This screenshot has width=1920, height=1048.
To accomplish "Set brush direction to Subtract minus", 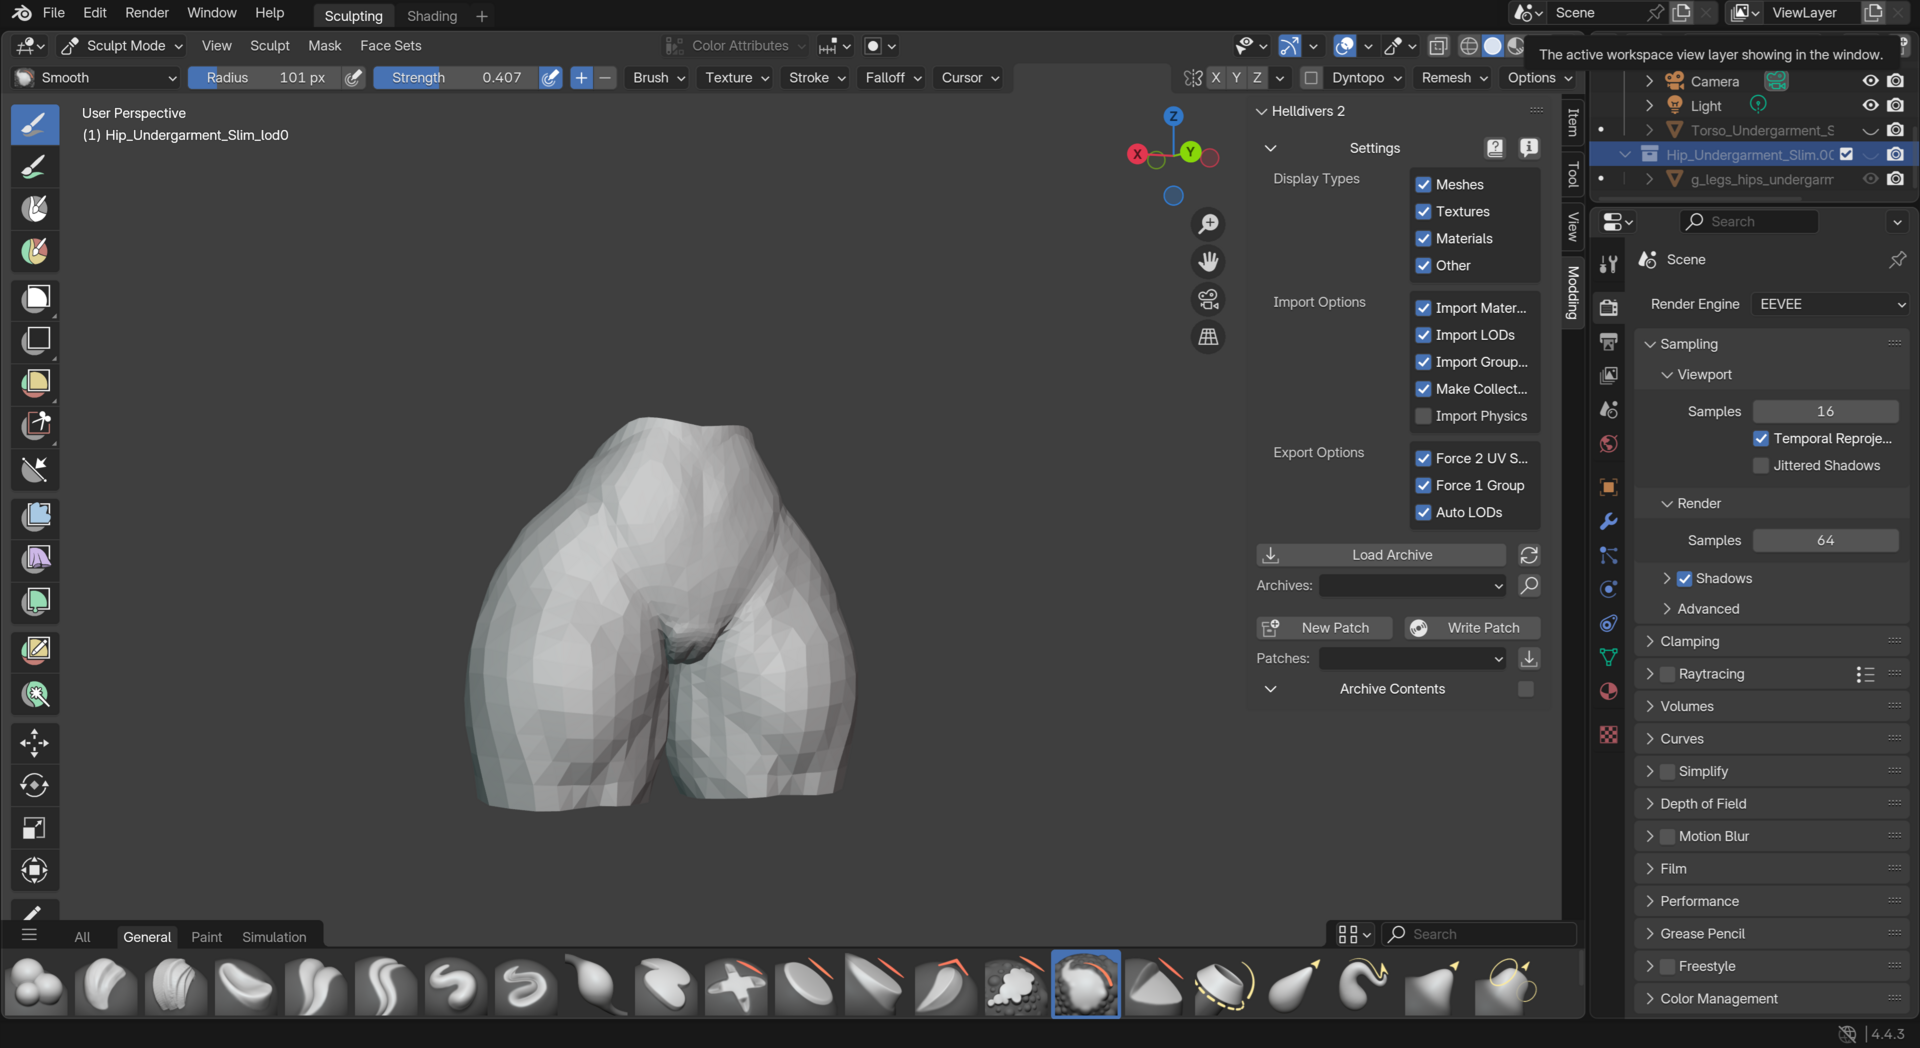I will coord(605,78).
